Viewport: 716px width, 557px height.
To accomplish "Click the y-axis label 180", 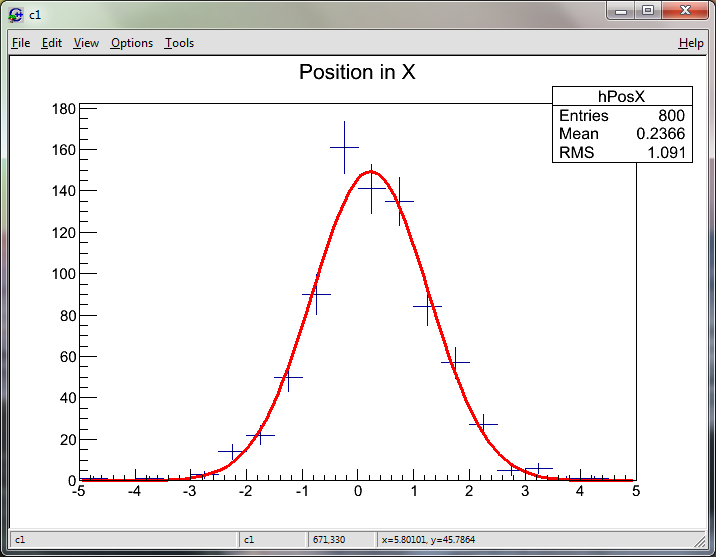I will (x=64, y=109).
